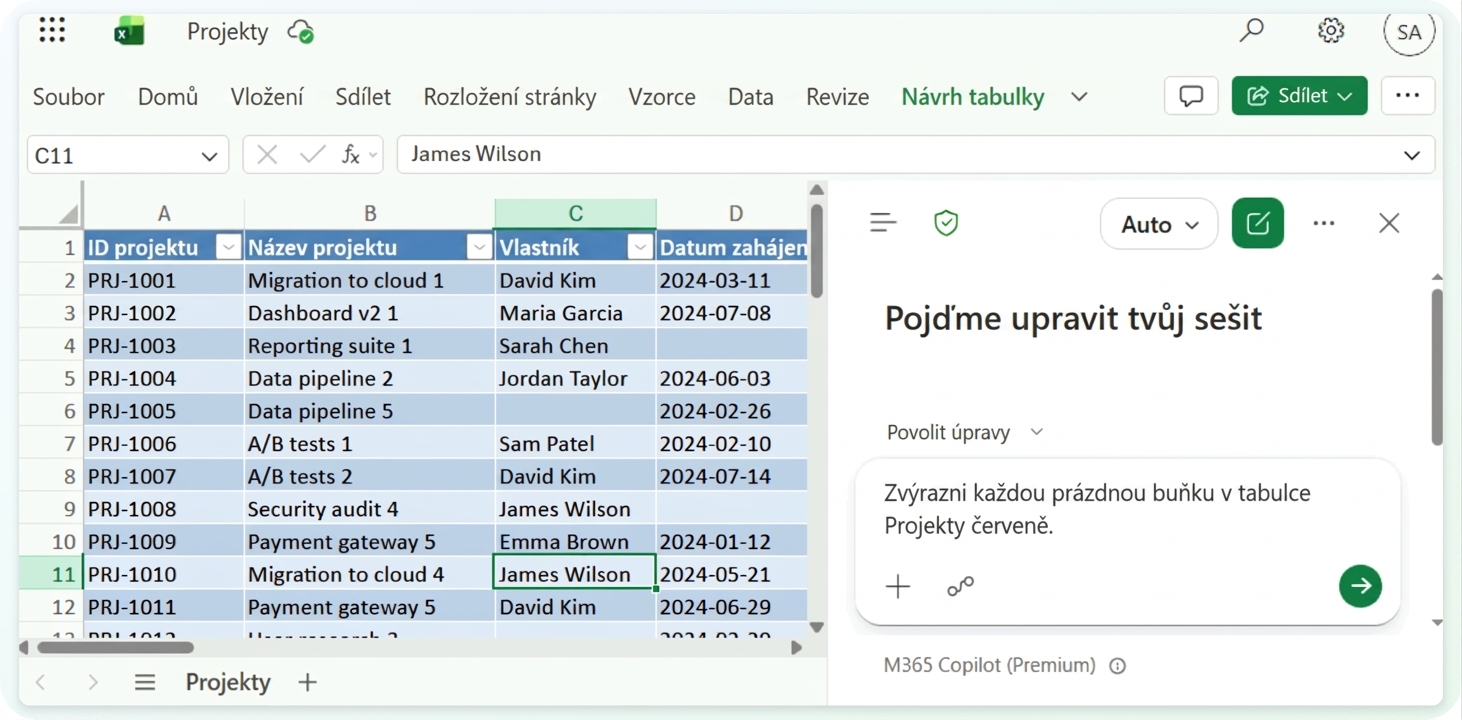1462x720 pixels.
Task: Open the Vlastník column filter dropdown
Action: [641, 248]
